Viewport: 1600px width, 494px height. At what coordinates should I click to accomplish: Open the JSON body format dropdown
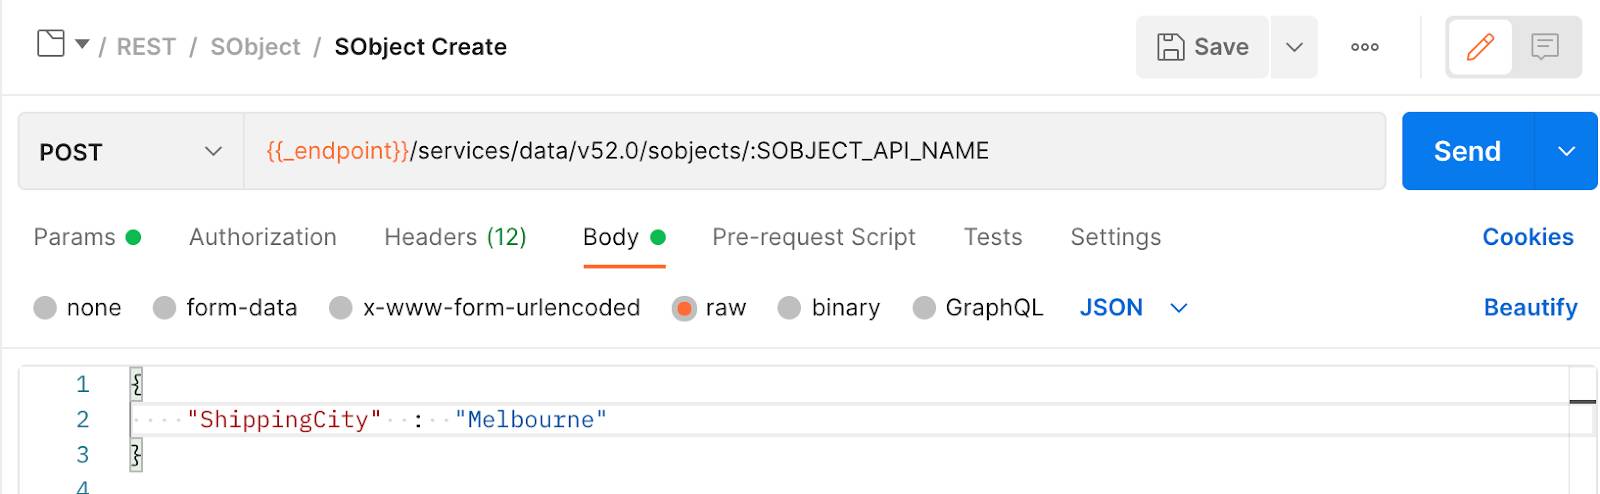coord(1133,307)
